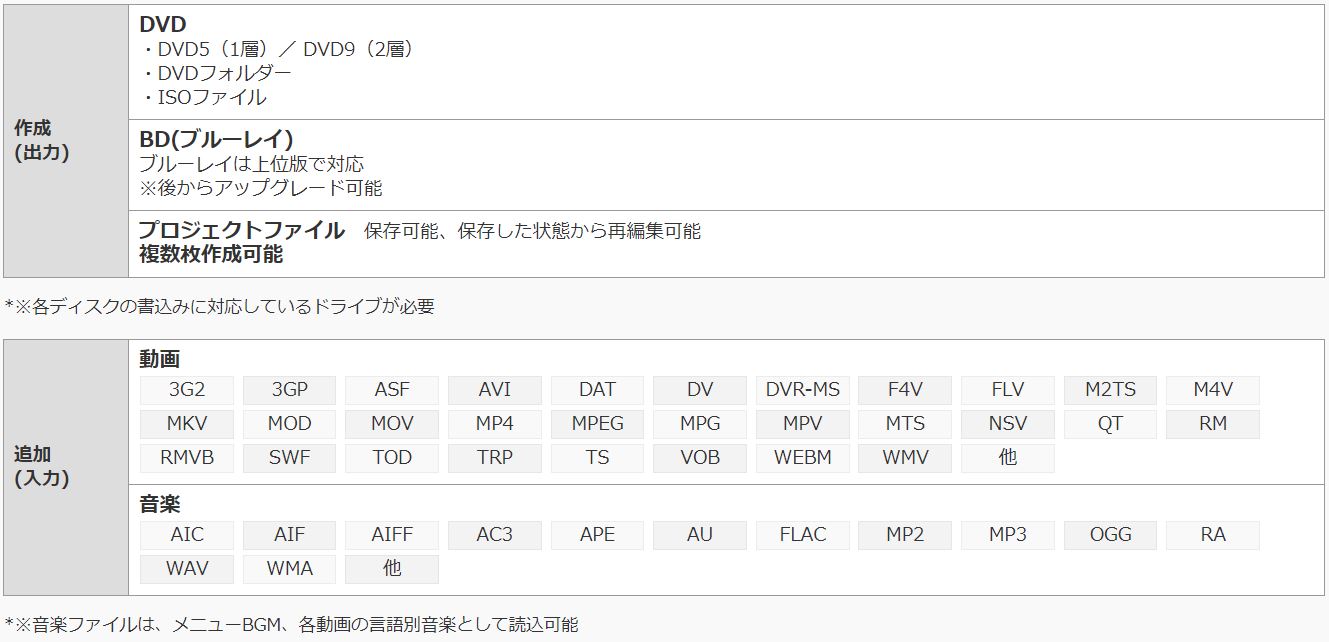The width and height of the screenshot is (1329, 642).
Task: Click the DVDフォルダー item
Action: click(216, 73)
